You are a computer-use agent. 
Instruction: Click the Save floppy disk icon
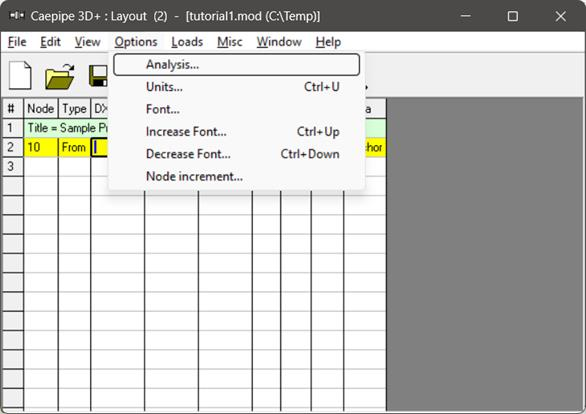coord(98,76)
